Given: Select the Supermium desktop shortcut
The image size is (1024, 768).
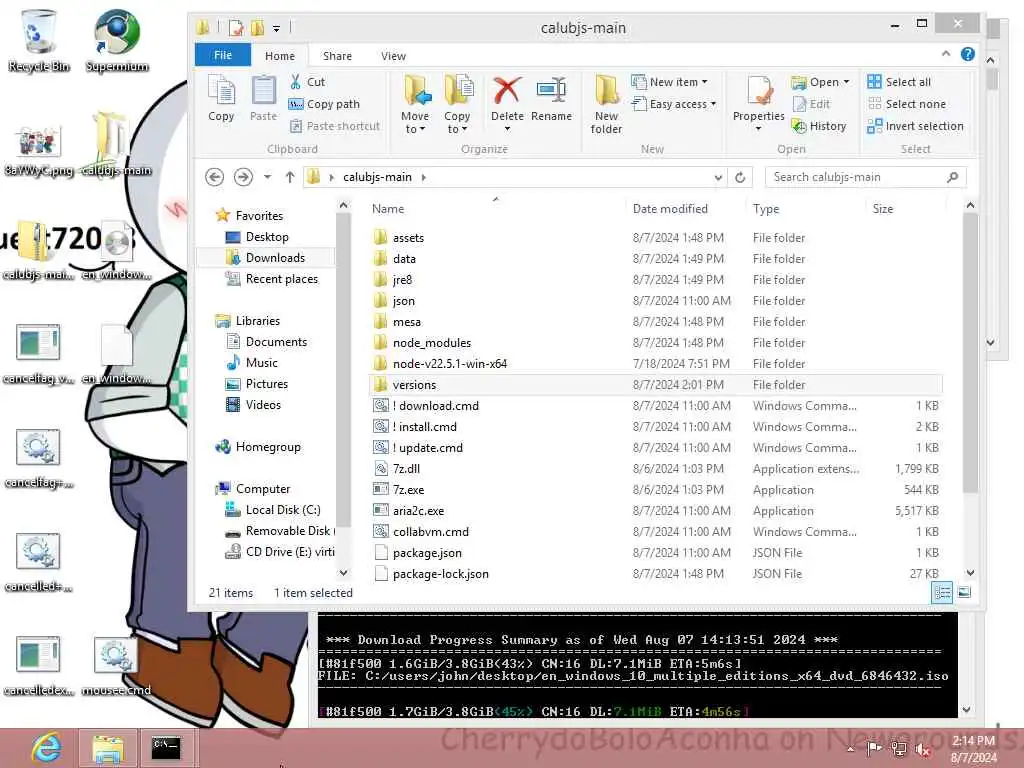Looking at the screenshot, I should point(117,40).
